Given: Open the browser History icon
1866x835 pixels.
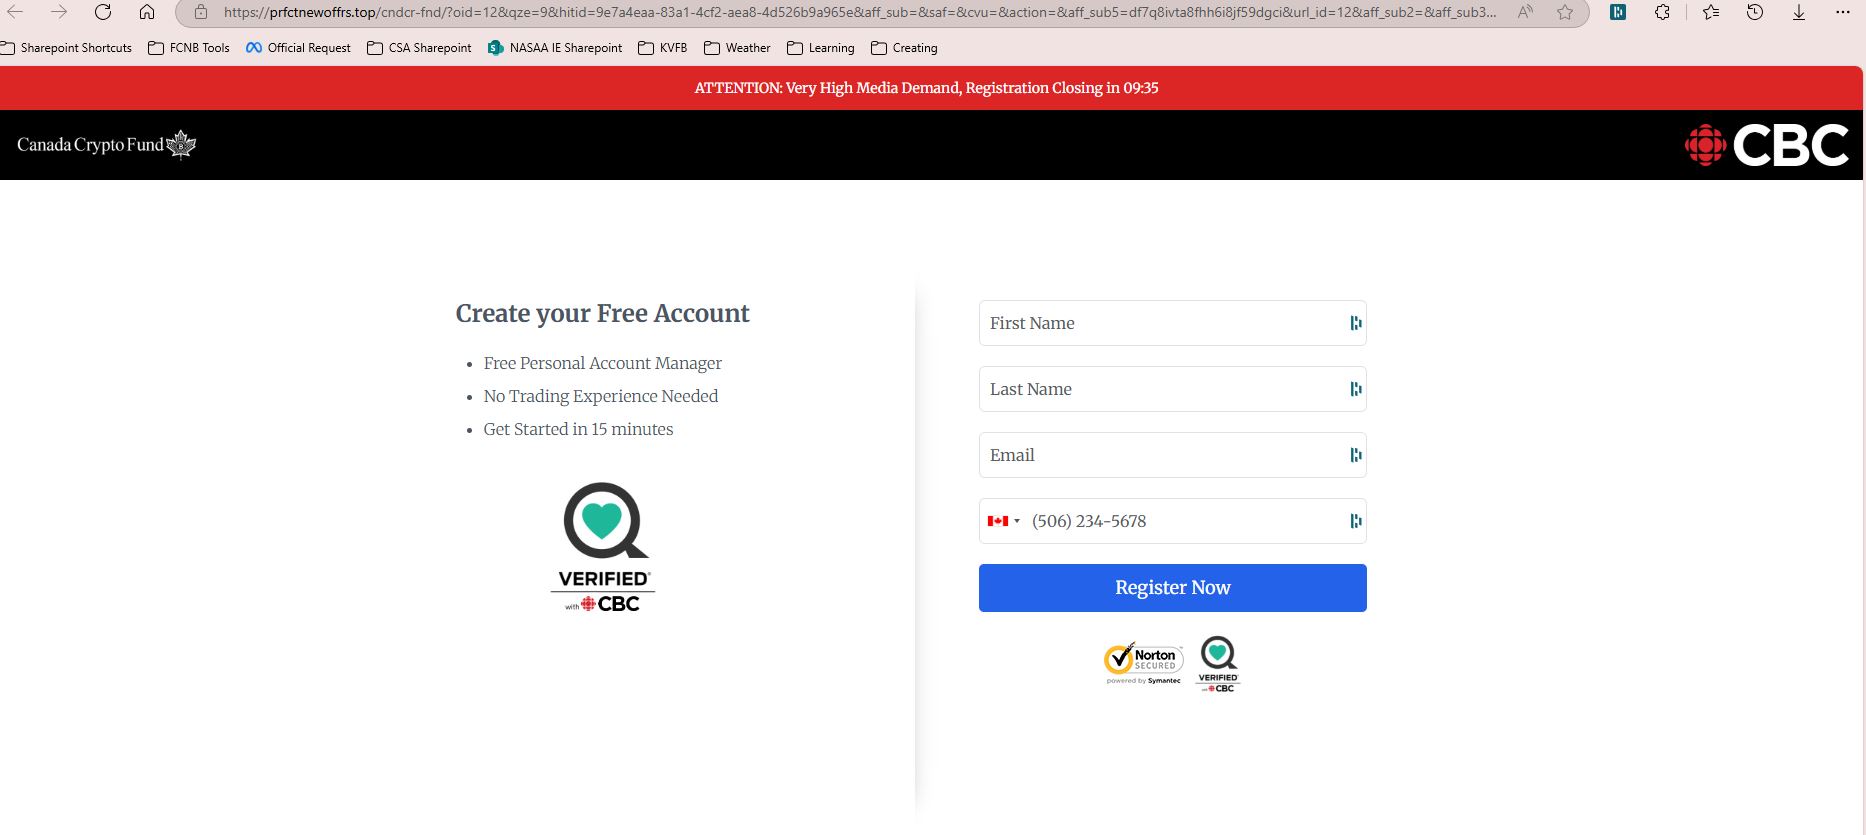Looking at the screenshot, I should coord(1755,12).
